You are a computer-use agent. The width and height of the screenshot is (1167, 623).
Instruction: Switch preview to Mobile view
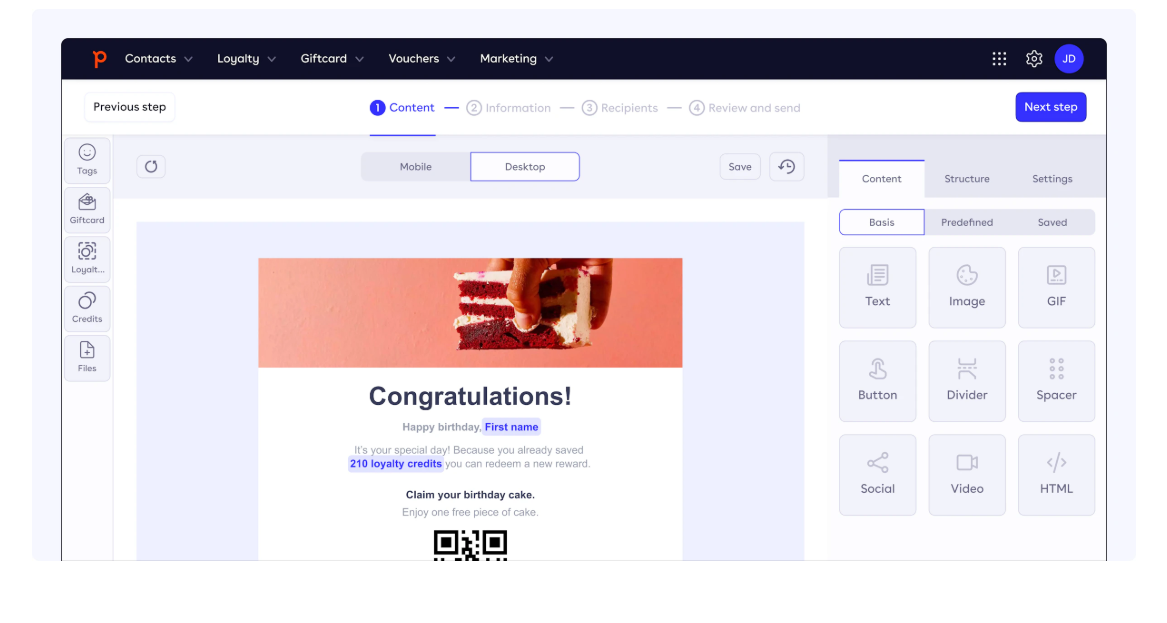click(x=415, y=167)
